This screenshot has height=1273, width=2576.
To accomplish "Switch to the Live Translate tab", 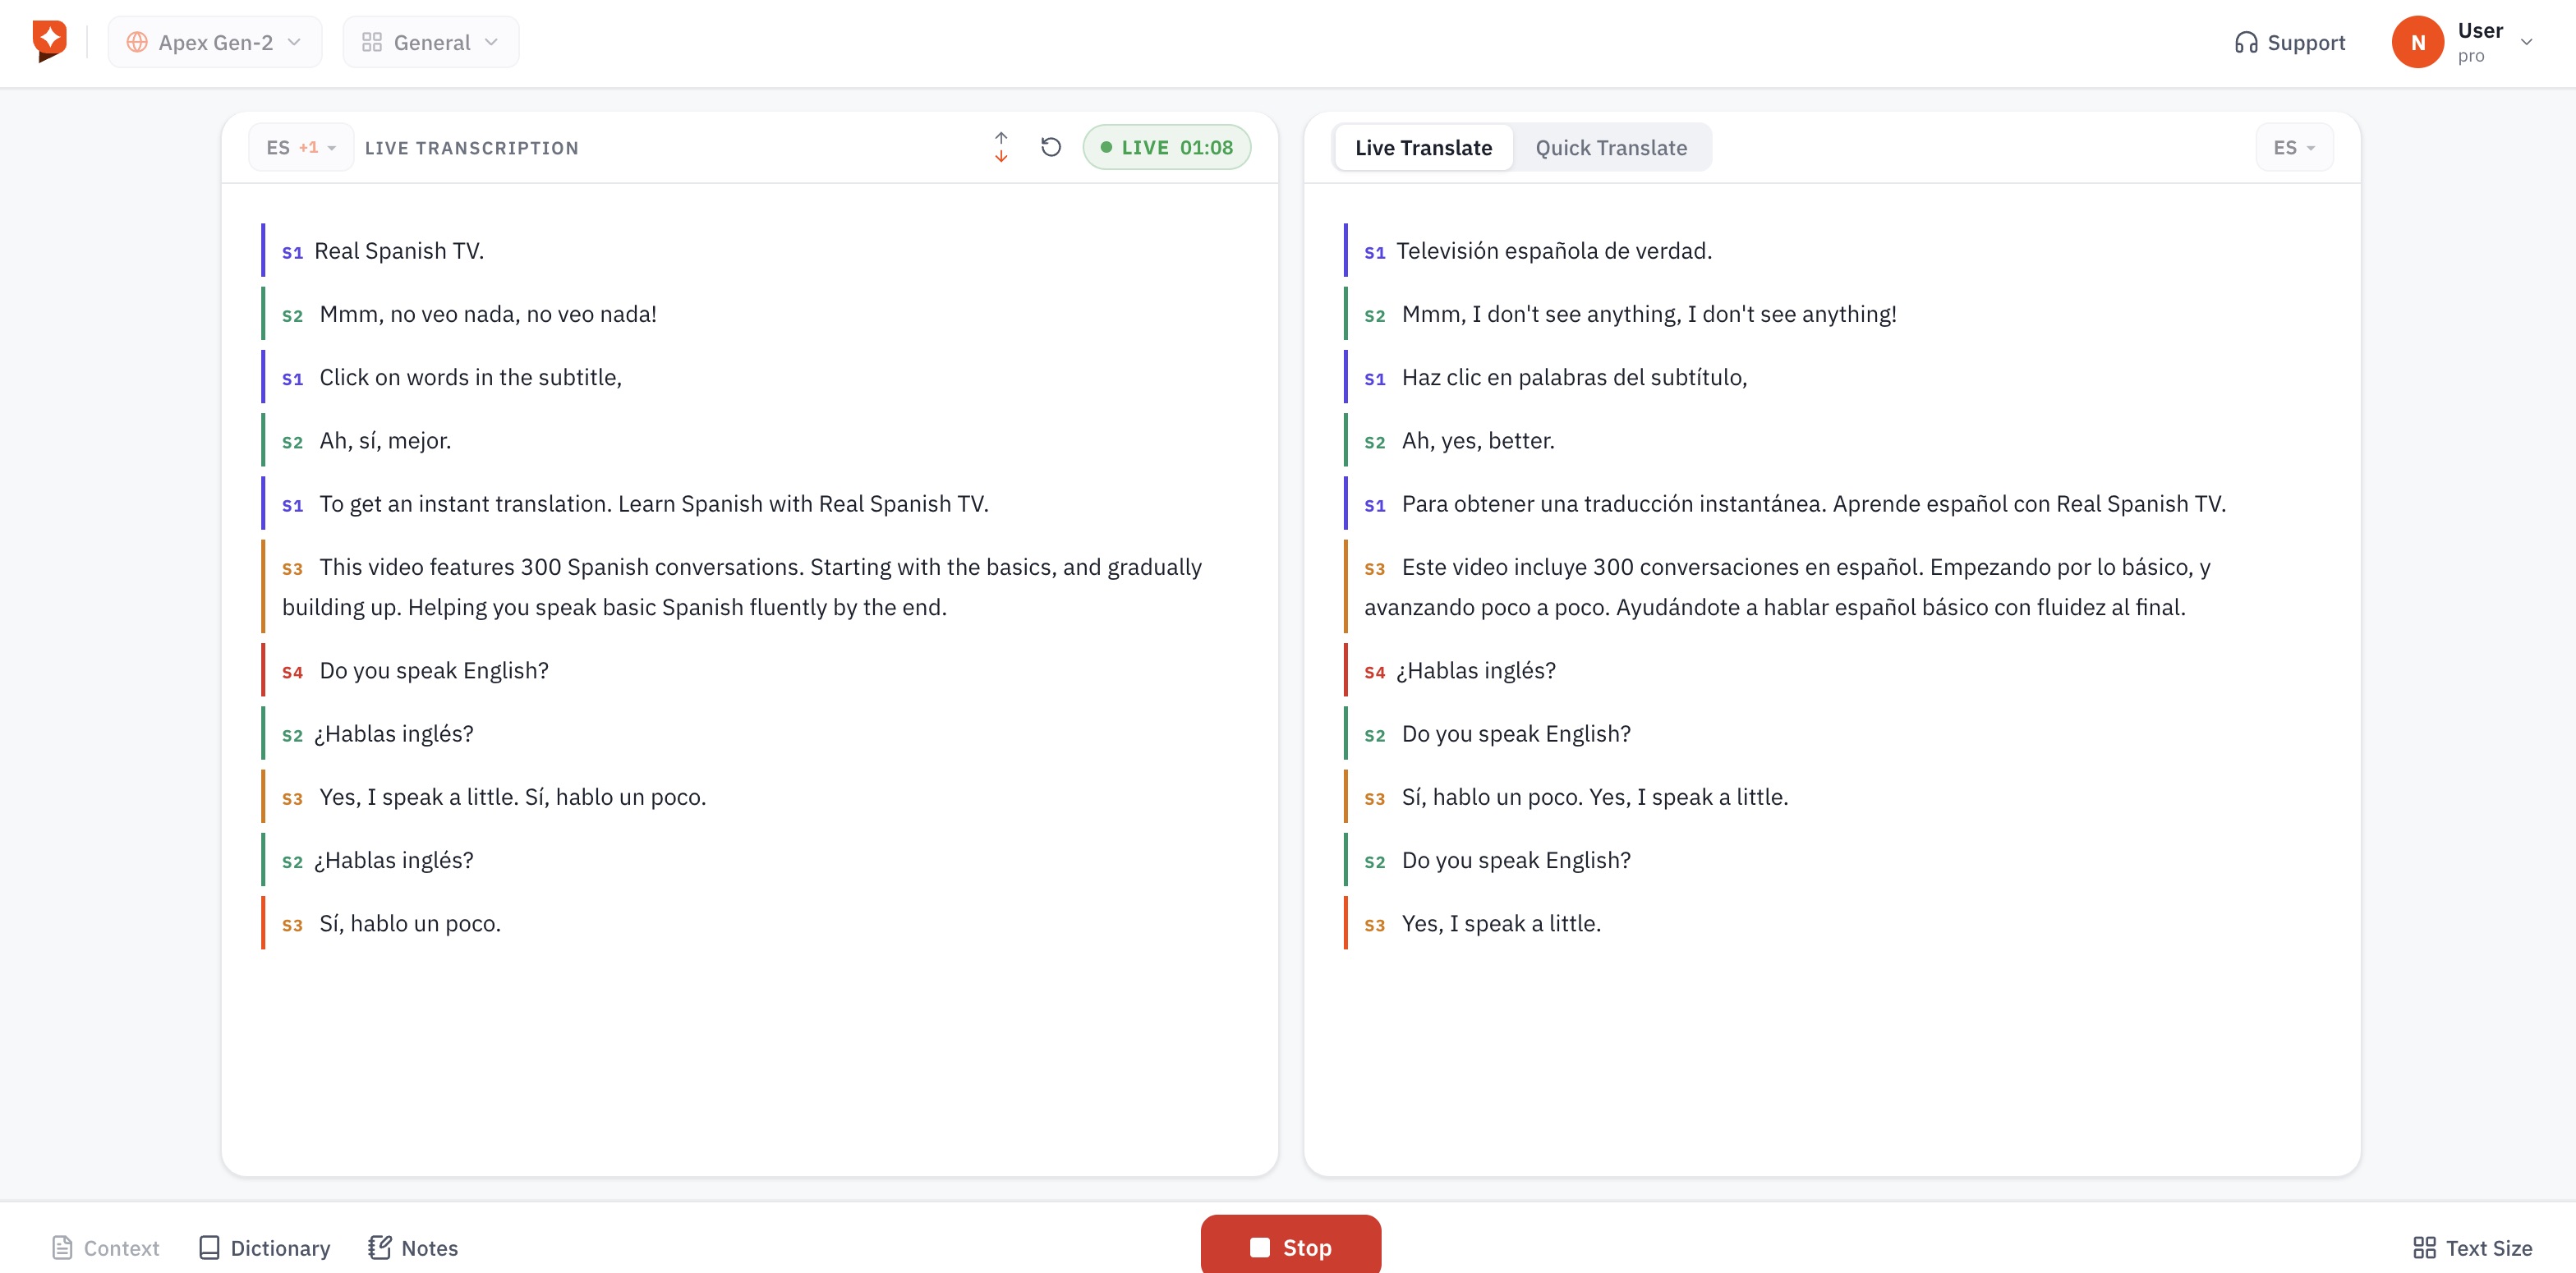I will click(x=1423, y=147).
